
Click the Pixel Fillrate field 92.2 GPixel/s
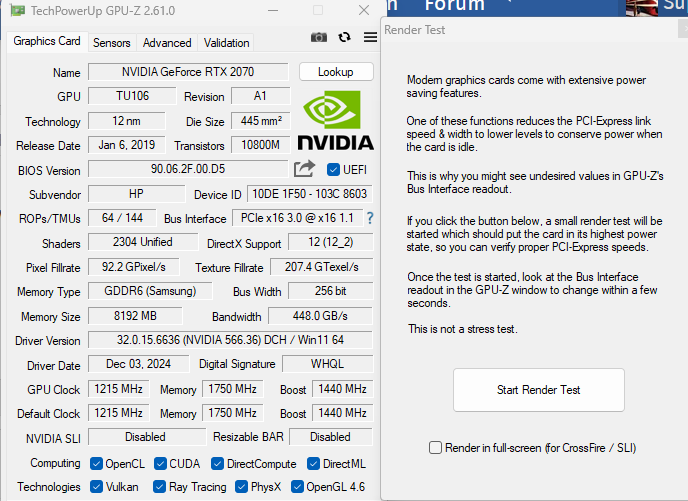click(x=134, y=267)
